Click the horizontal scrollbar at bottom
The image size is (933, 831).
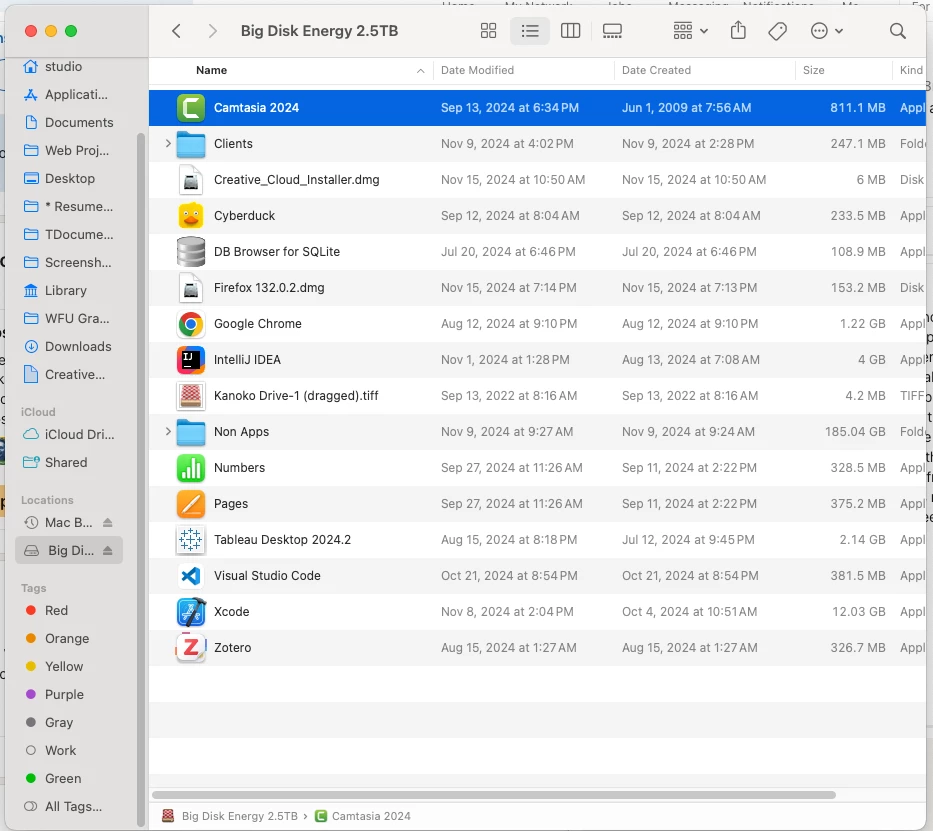pos(494,795)
